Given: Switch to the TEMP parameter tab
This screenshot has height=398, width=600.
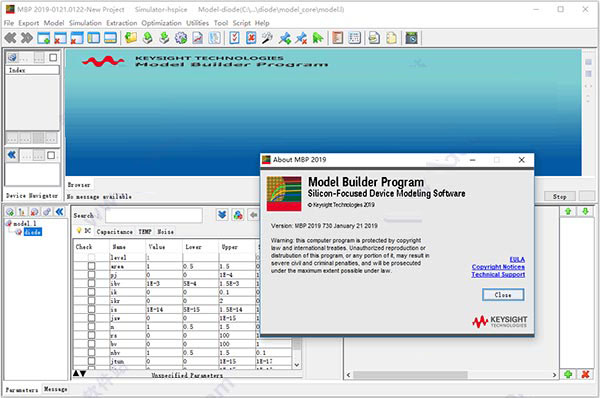Looking at the screenshot, I should point(145,232).
